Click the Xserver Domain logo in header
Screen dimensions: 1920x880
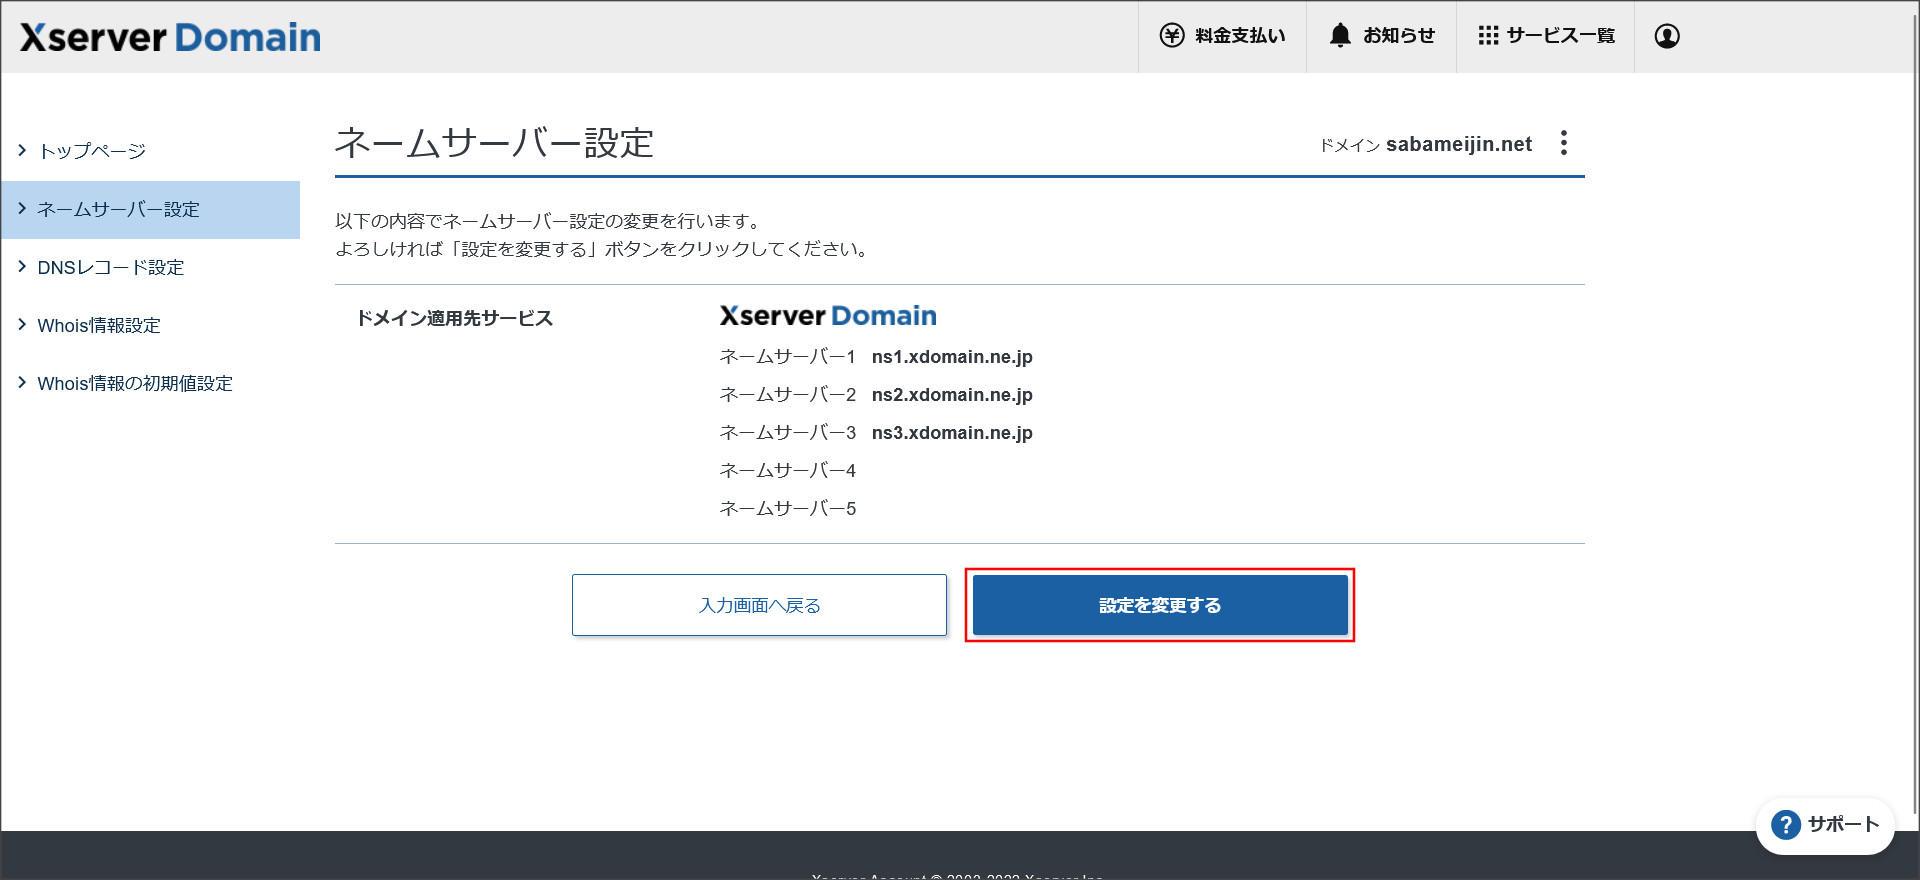(170, 38)
